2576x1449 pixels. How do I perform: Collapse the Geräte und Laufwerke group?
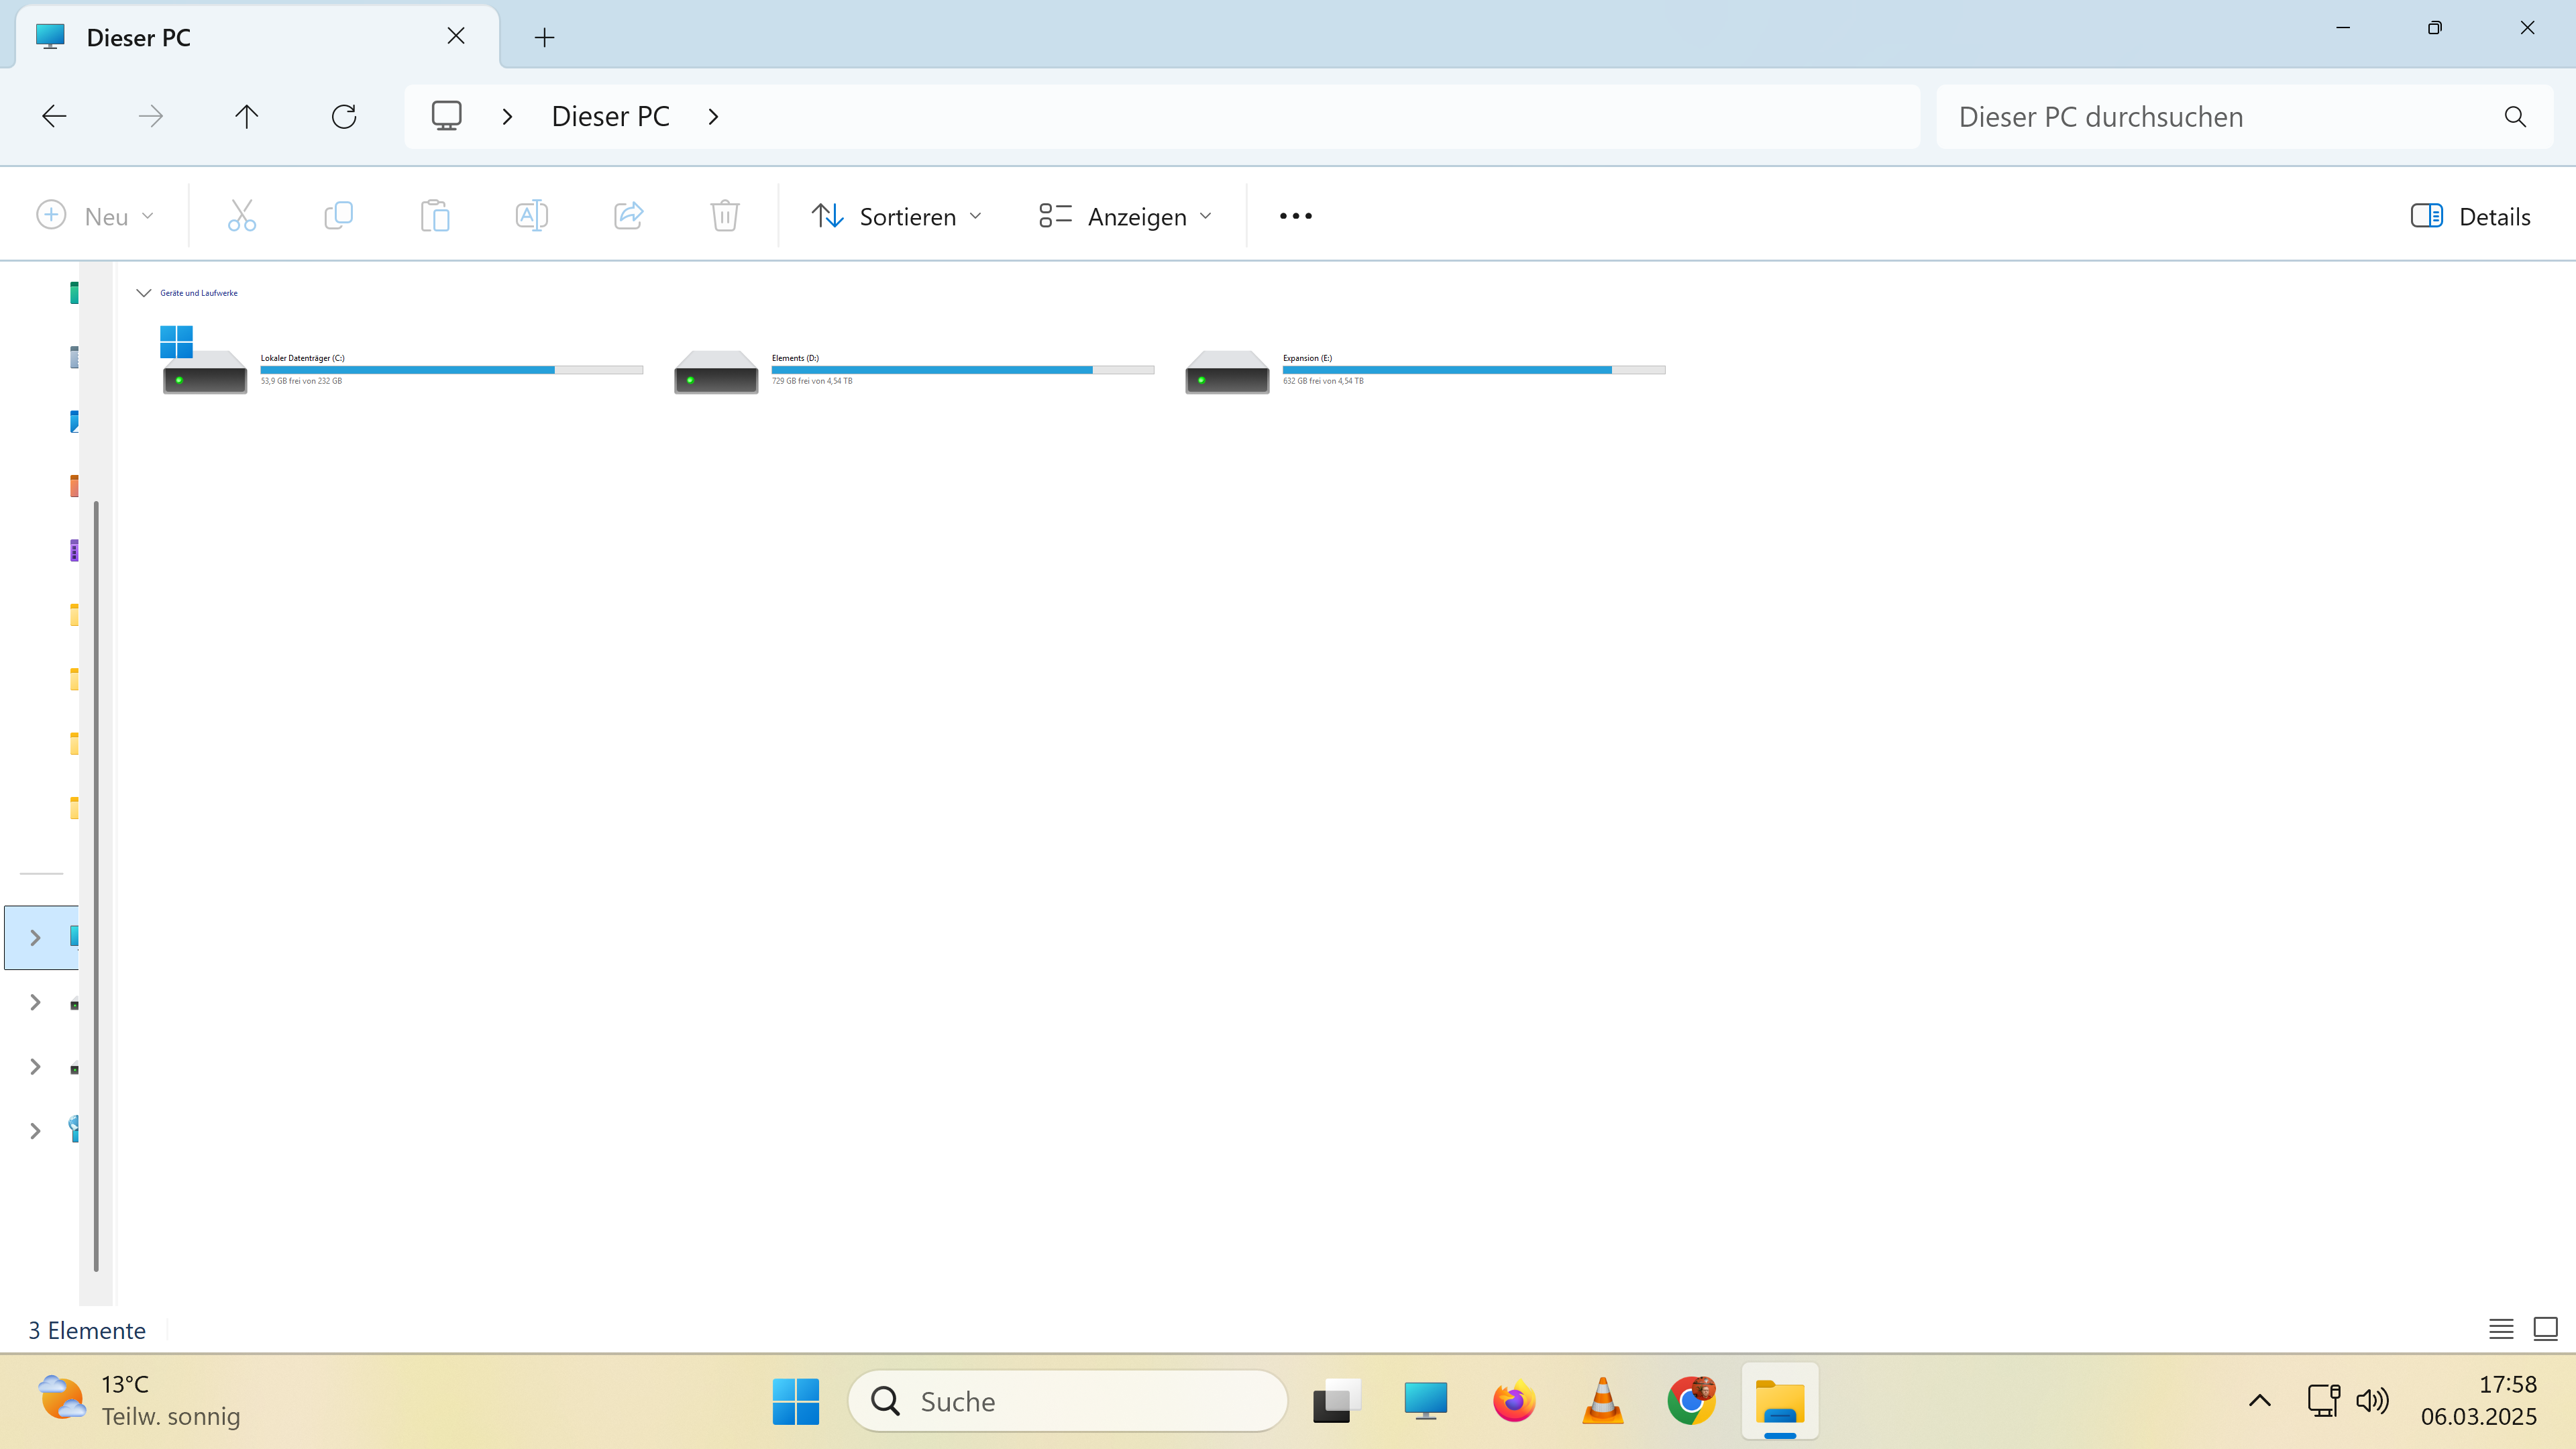coord(143,293)
